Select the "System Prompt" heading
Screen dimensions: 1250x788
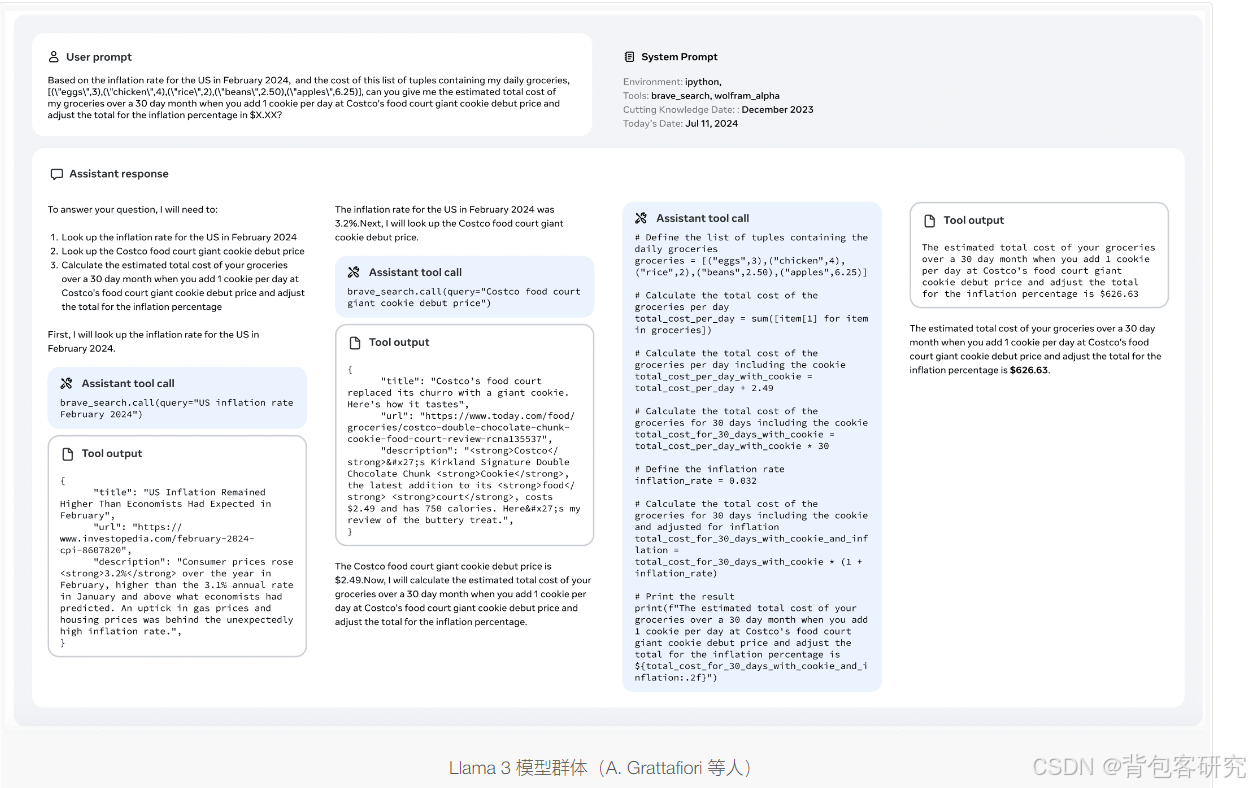679,57
